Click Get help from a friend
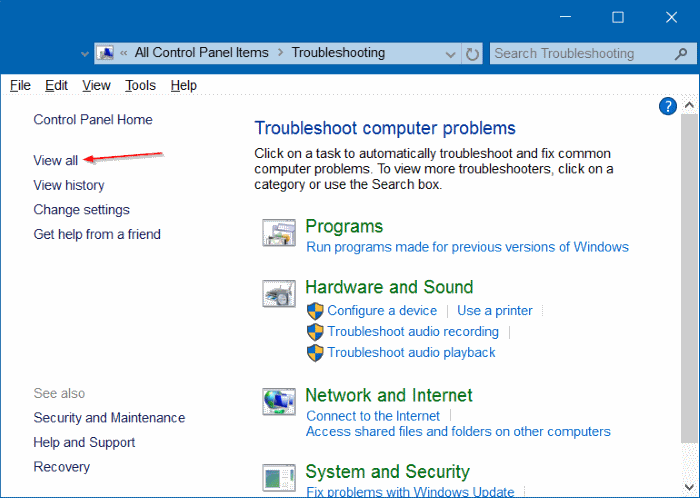This screenshot has width=700, height=498. pos(97,234)
